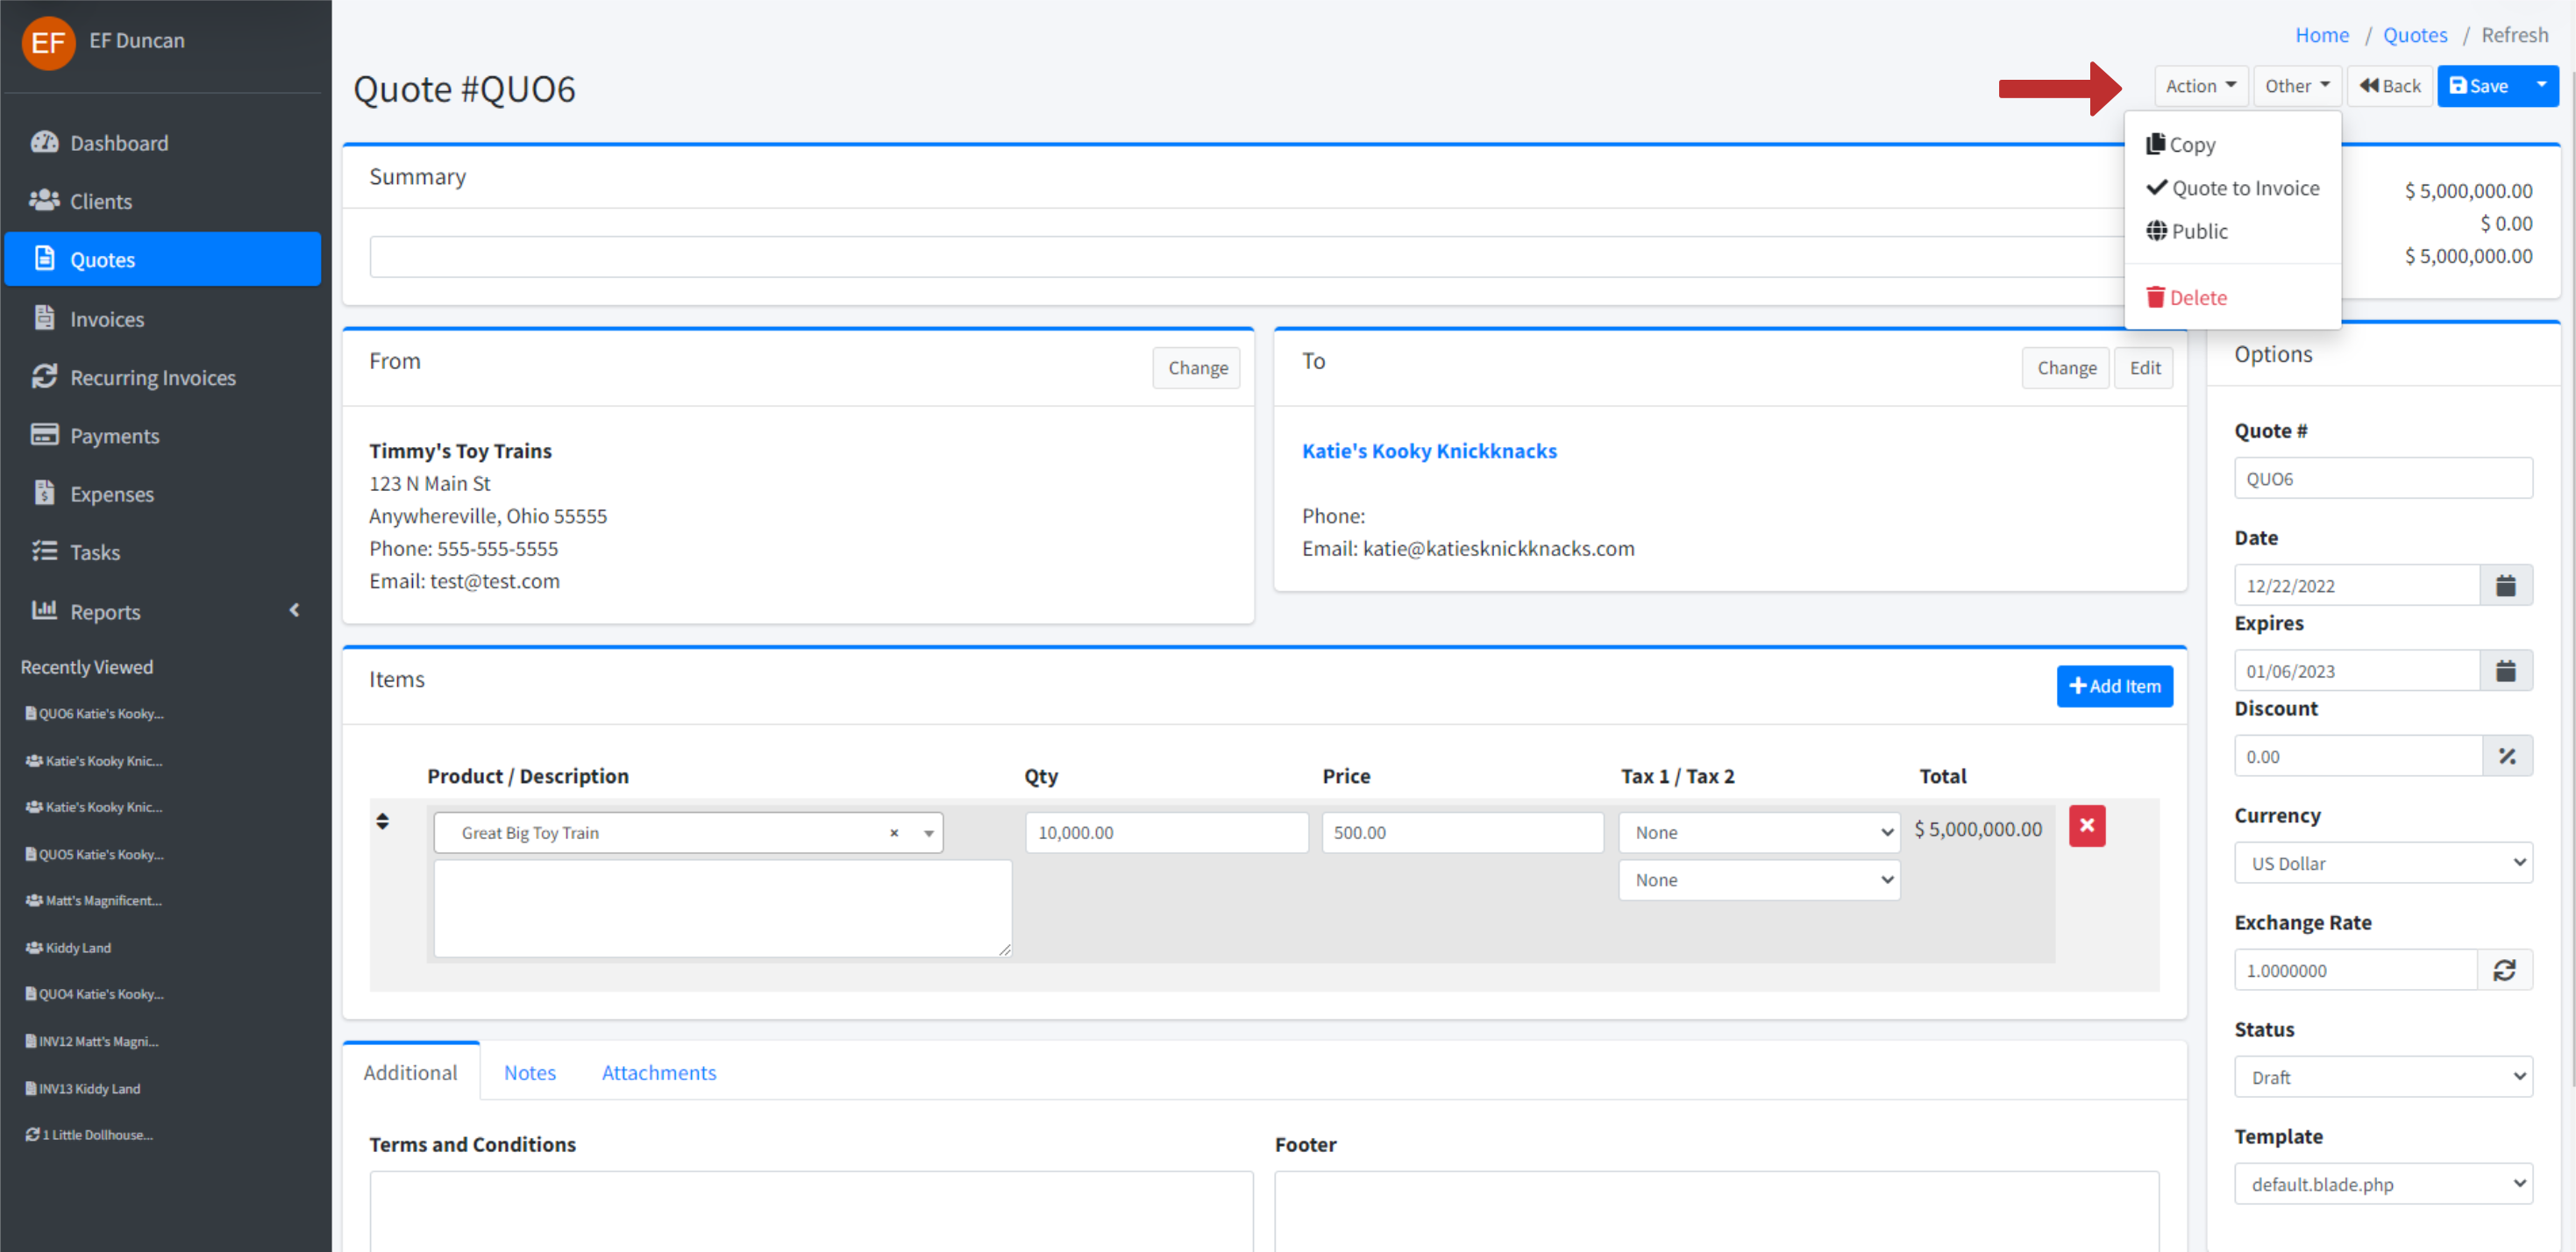Switch to the Notes tab
The height and width of the screenshot is (1252, 2576).
point(529,1072)
